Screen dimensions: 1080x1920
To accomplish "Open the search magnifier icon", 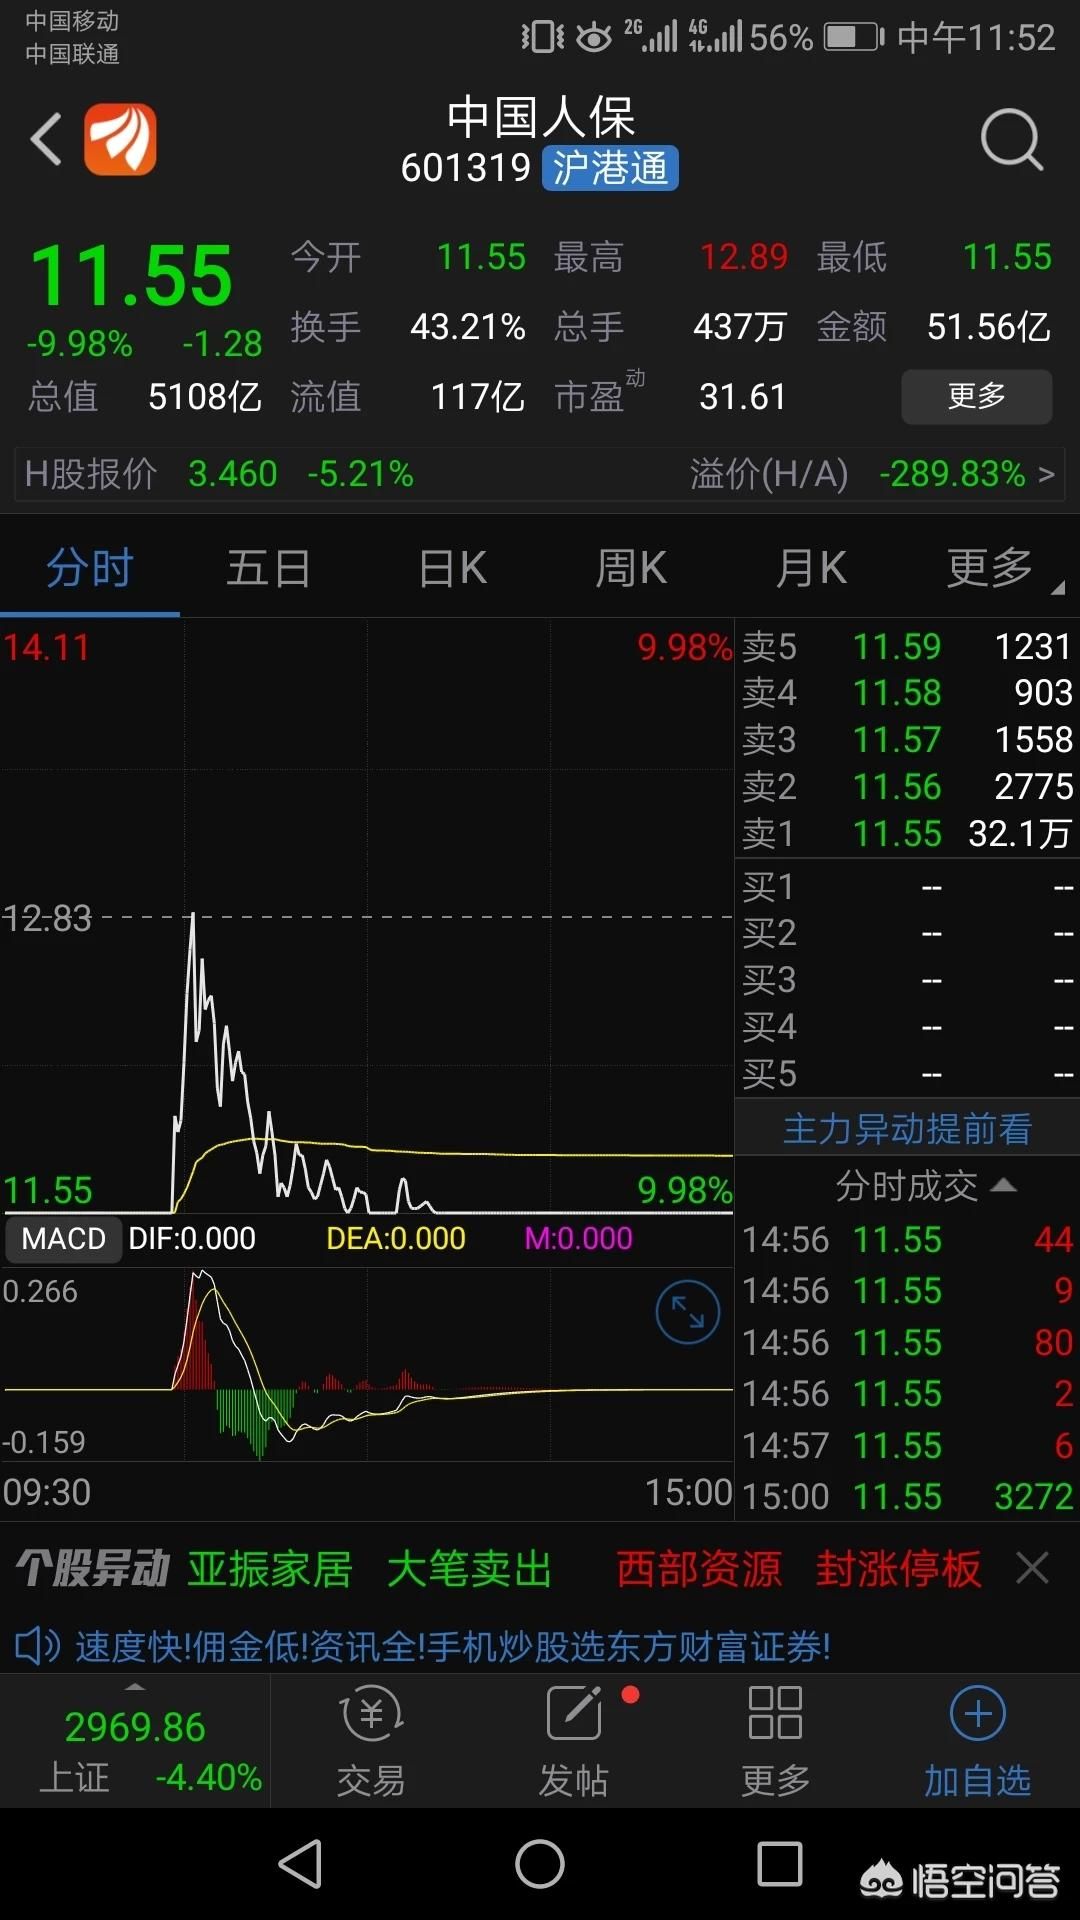I will tap(1011, 140).
